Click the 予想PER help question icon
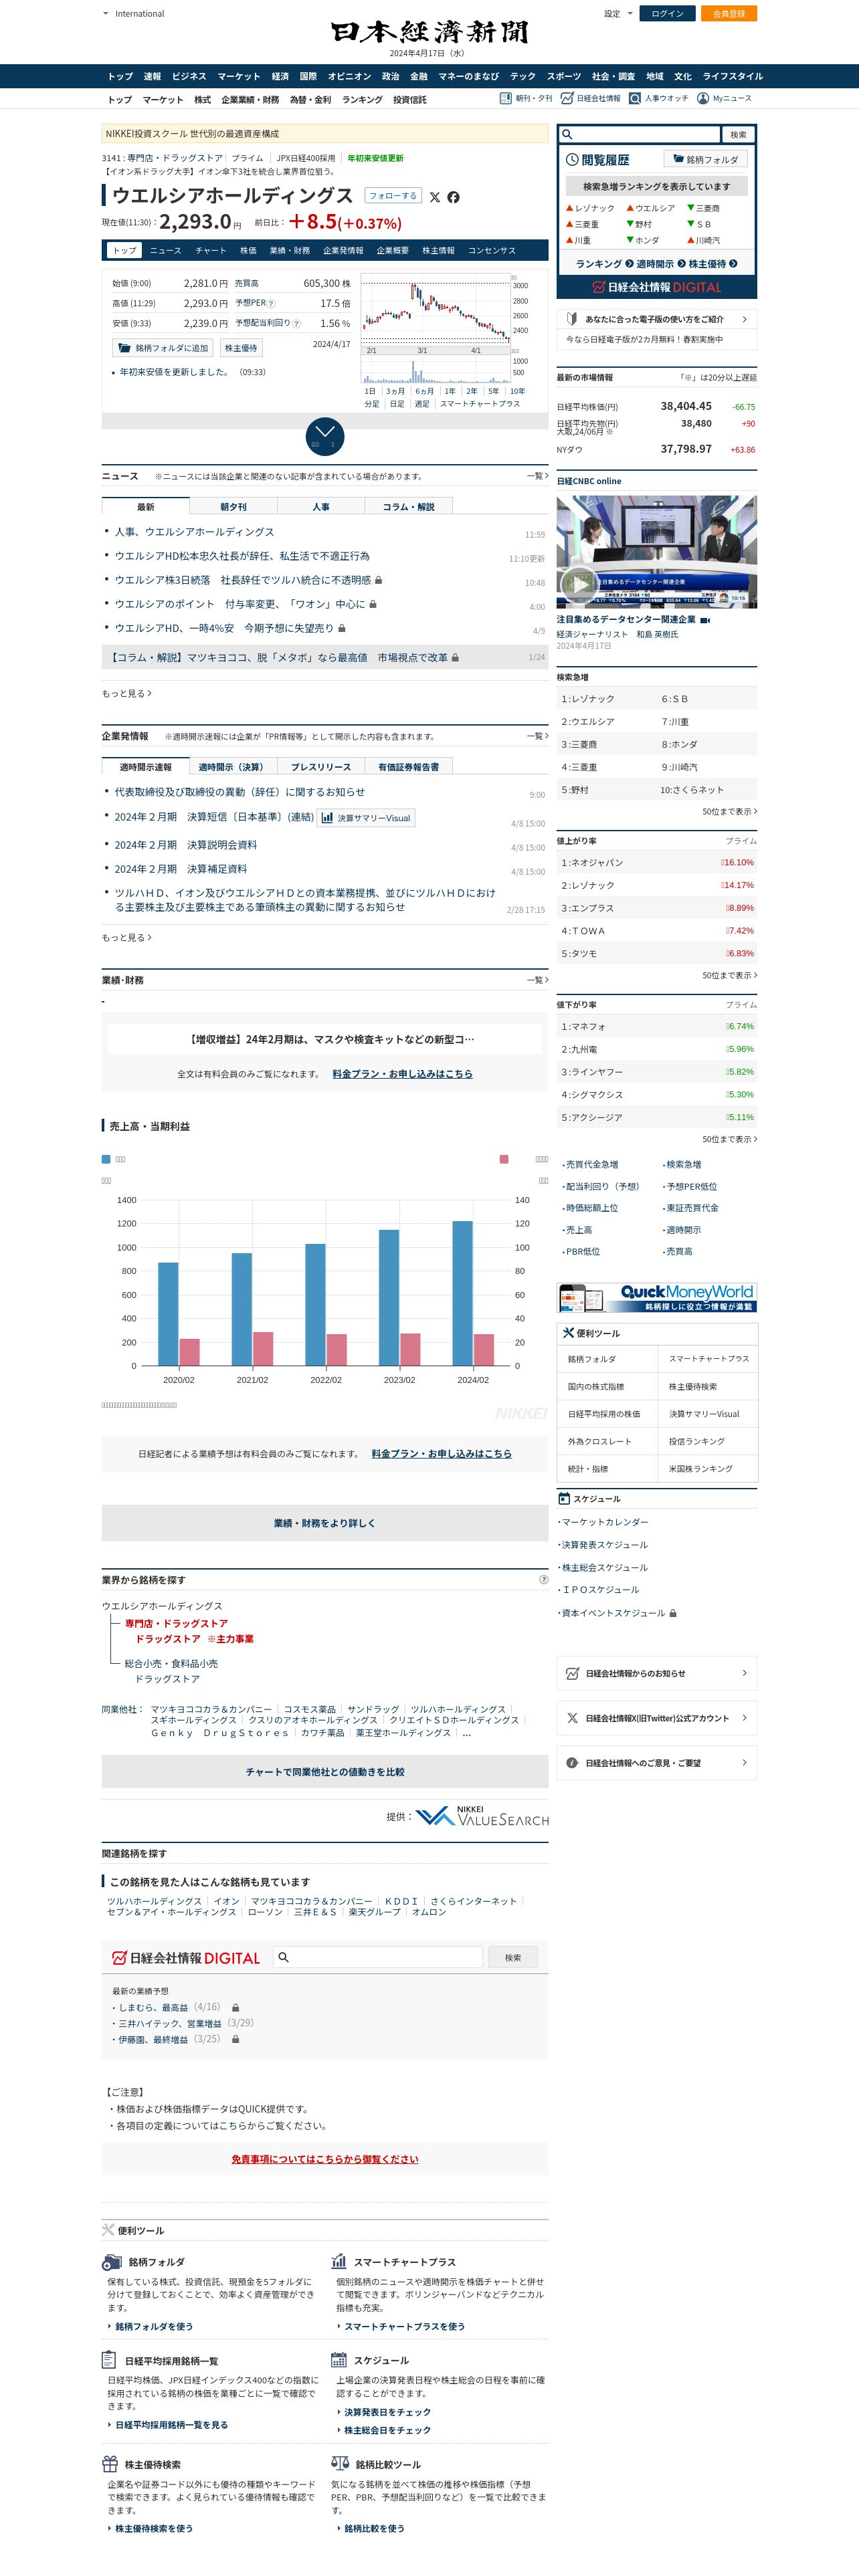859x2576 pixels. 272,303
